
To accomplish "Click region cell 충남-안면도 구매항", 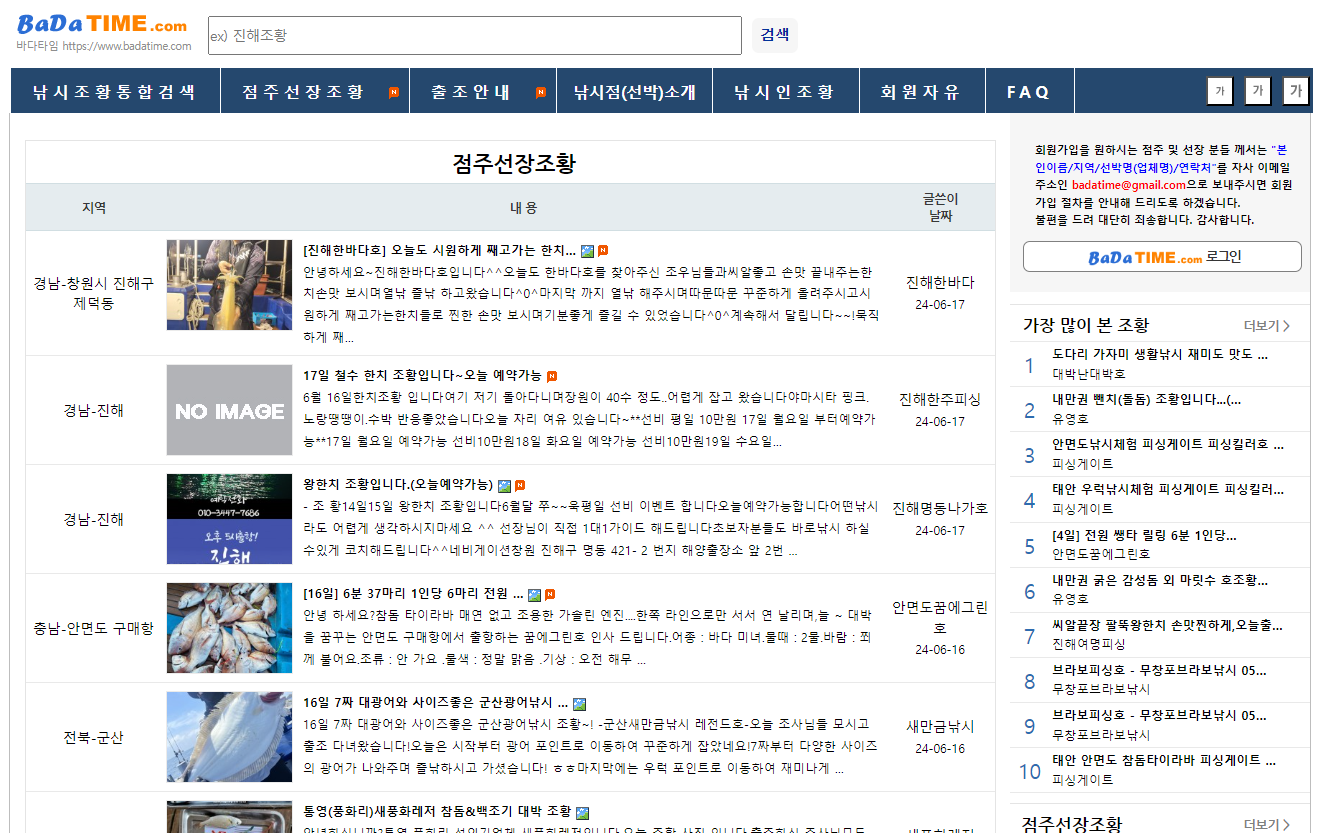I will click(x=94, y=628).
